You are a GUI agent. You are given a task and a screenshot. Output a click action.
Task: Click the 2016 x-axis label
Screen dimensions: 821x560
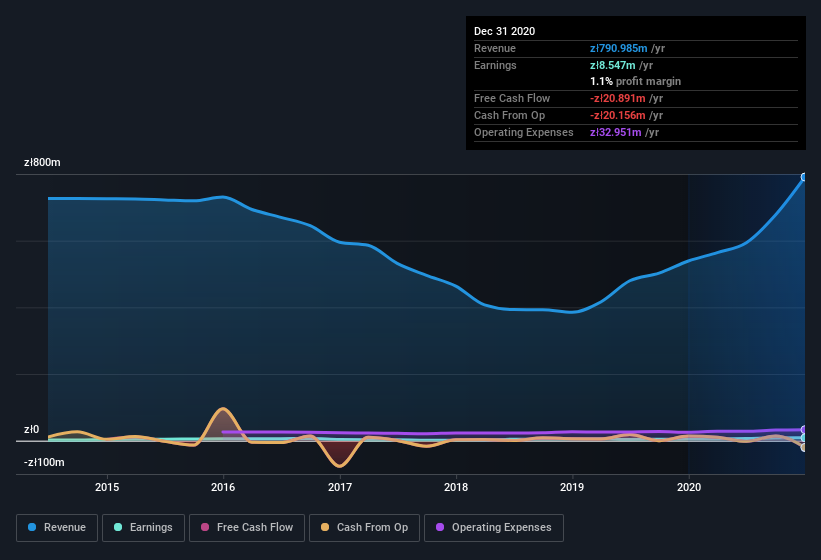point(223,487)
